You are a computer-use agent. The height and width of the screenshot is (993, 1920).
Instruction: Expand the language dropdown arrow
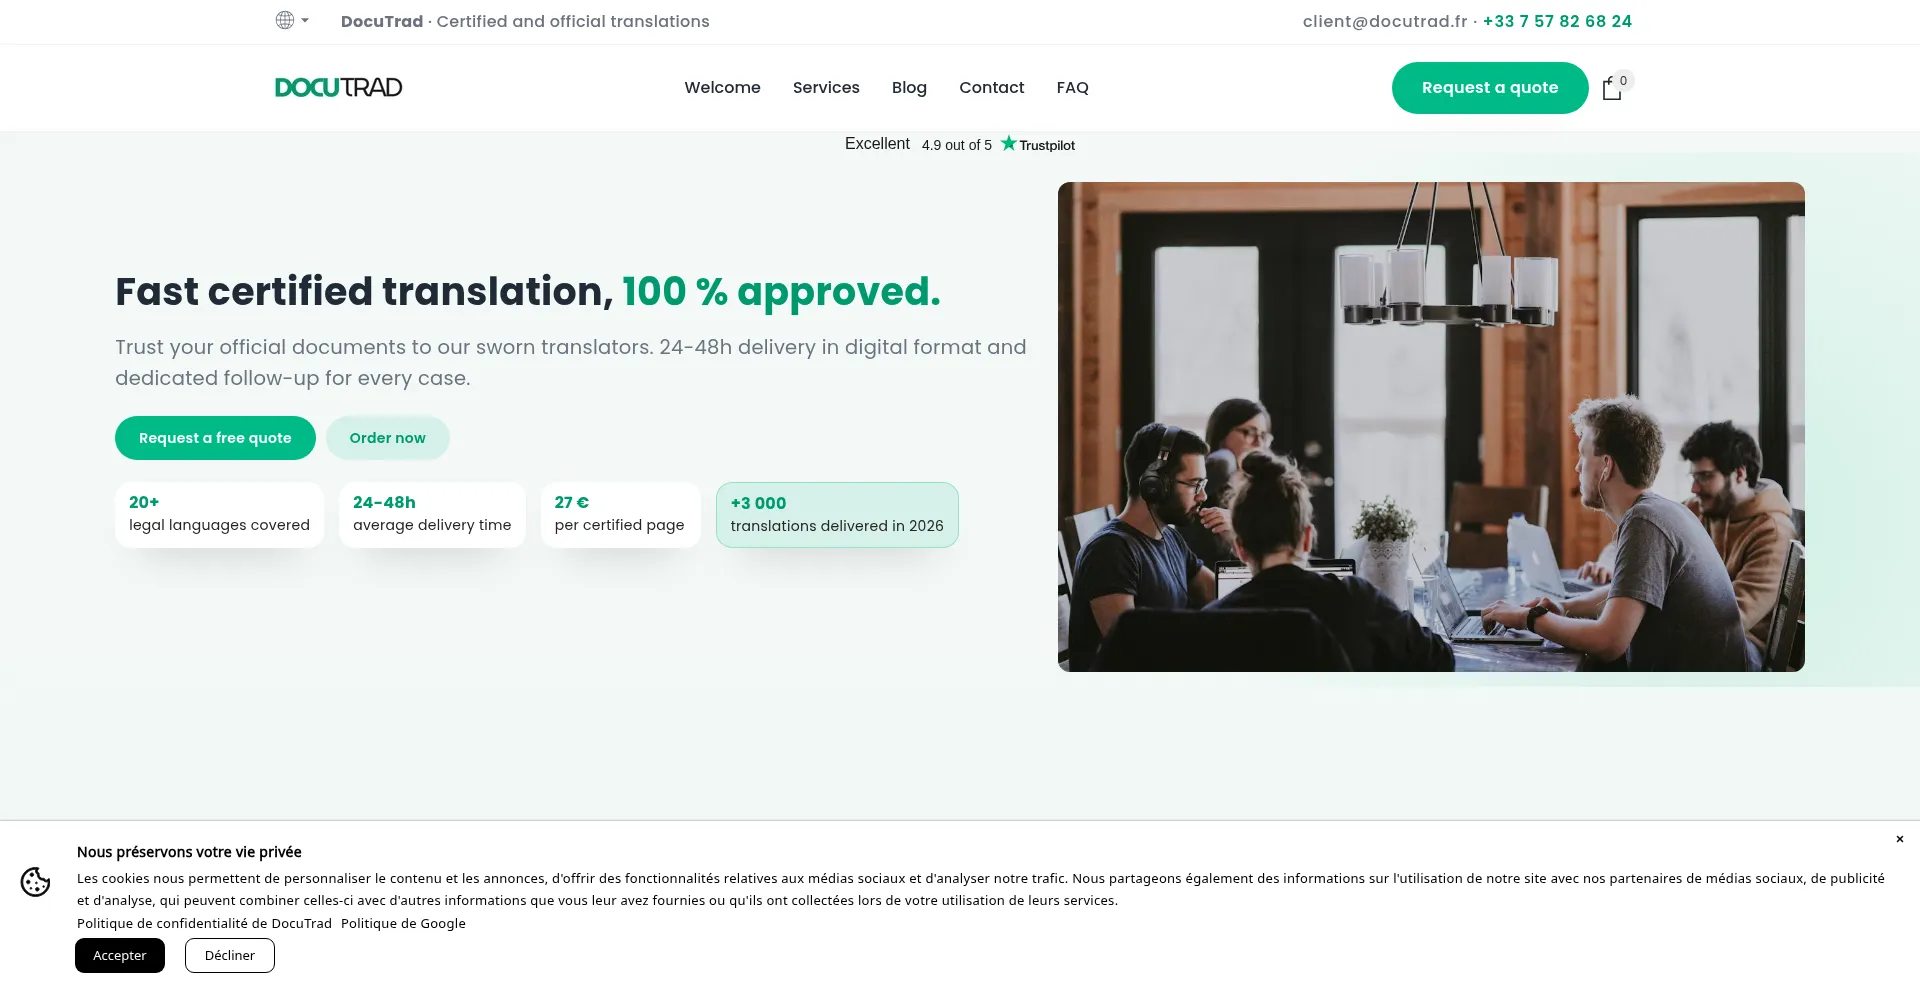point(305,20)
